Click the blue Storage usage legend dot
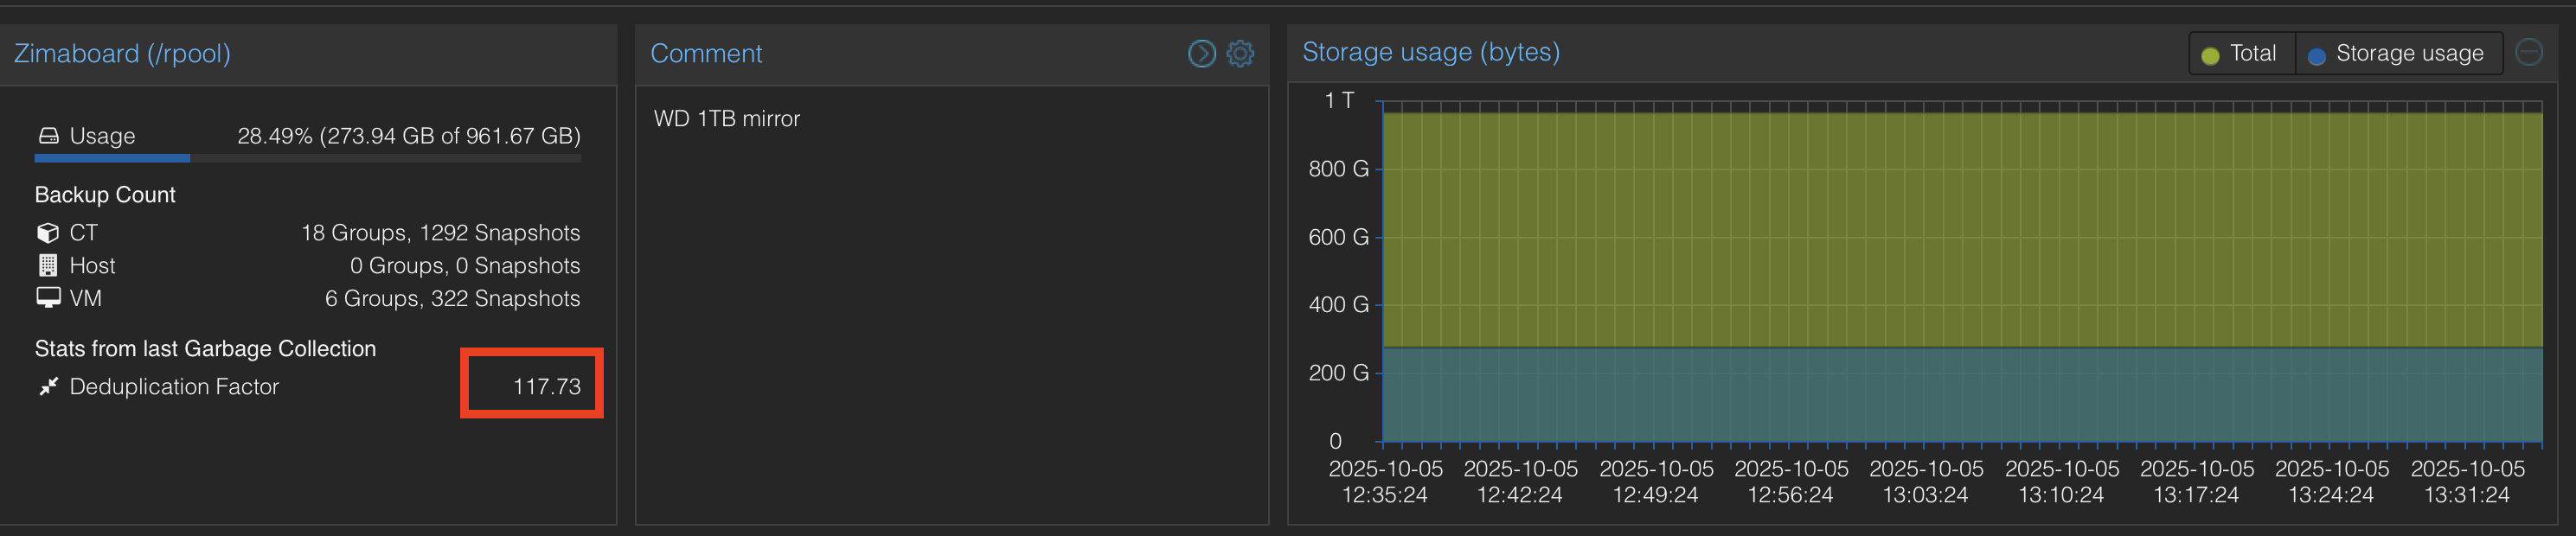Viewport: 2576px width, 536px height. point(2316,56)
